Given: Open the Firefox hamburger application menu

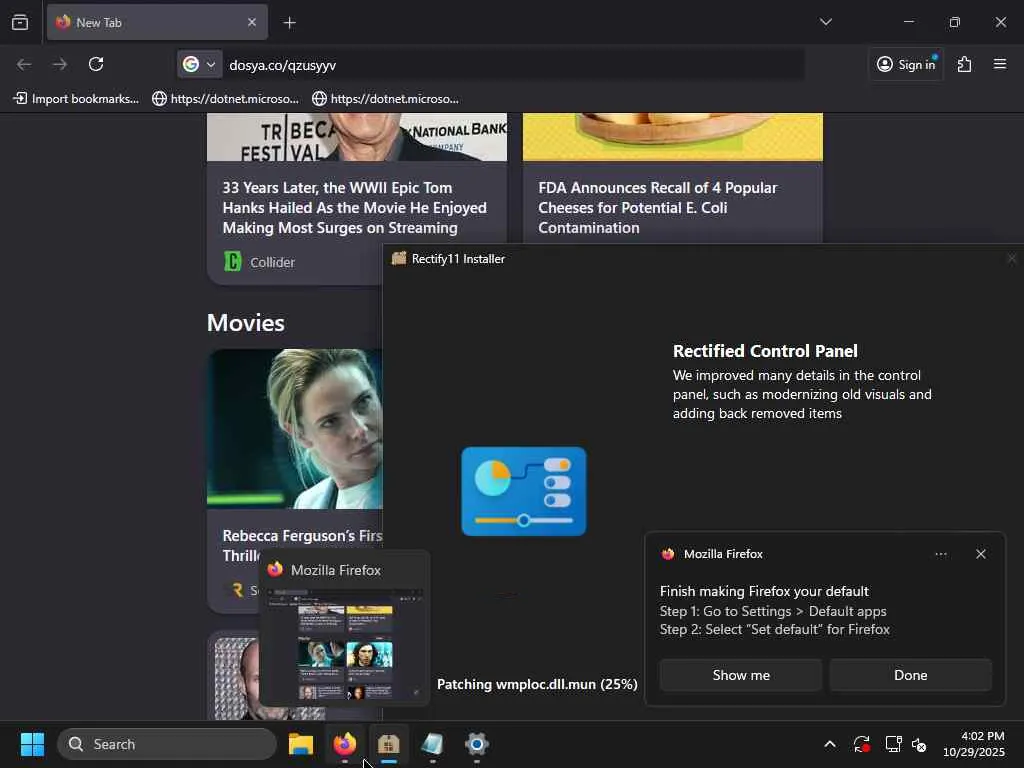Looking at the screenshot, I should point(1000,64).
